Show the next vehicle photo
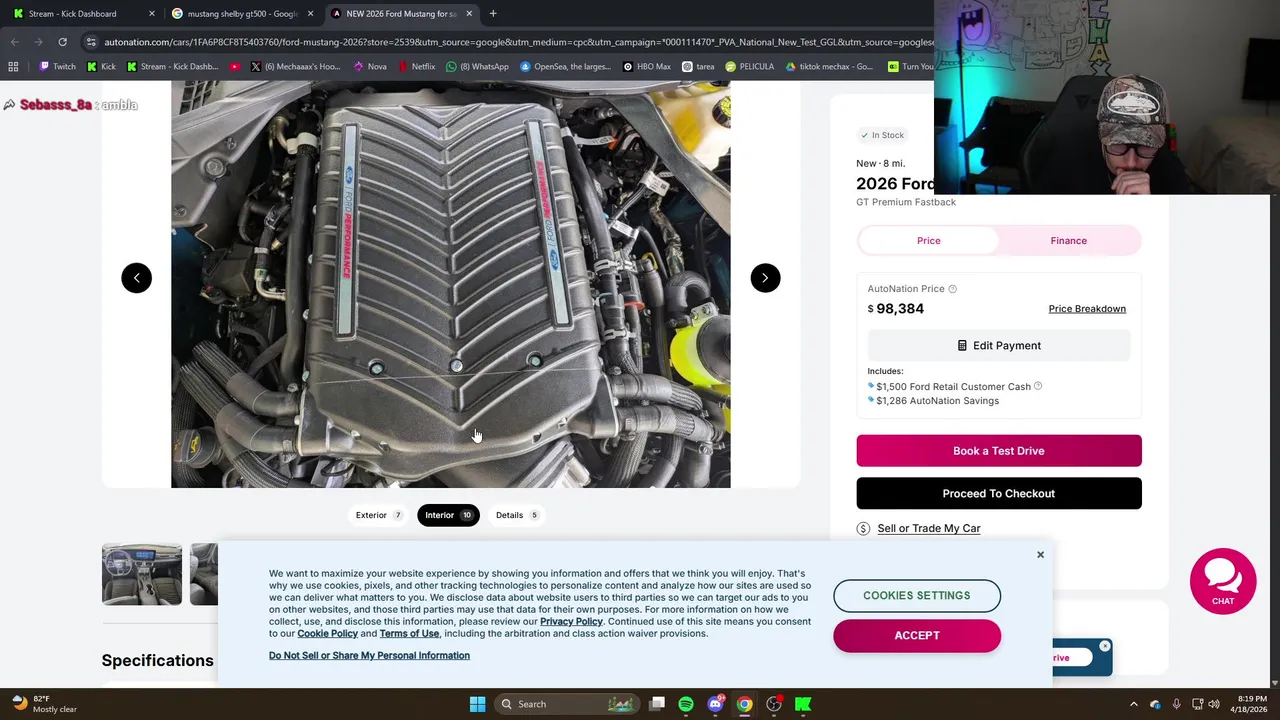 pos(765,278)
